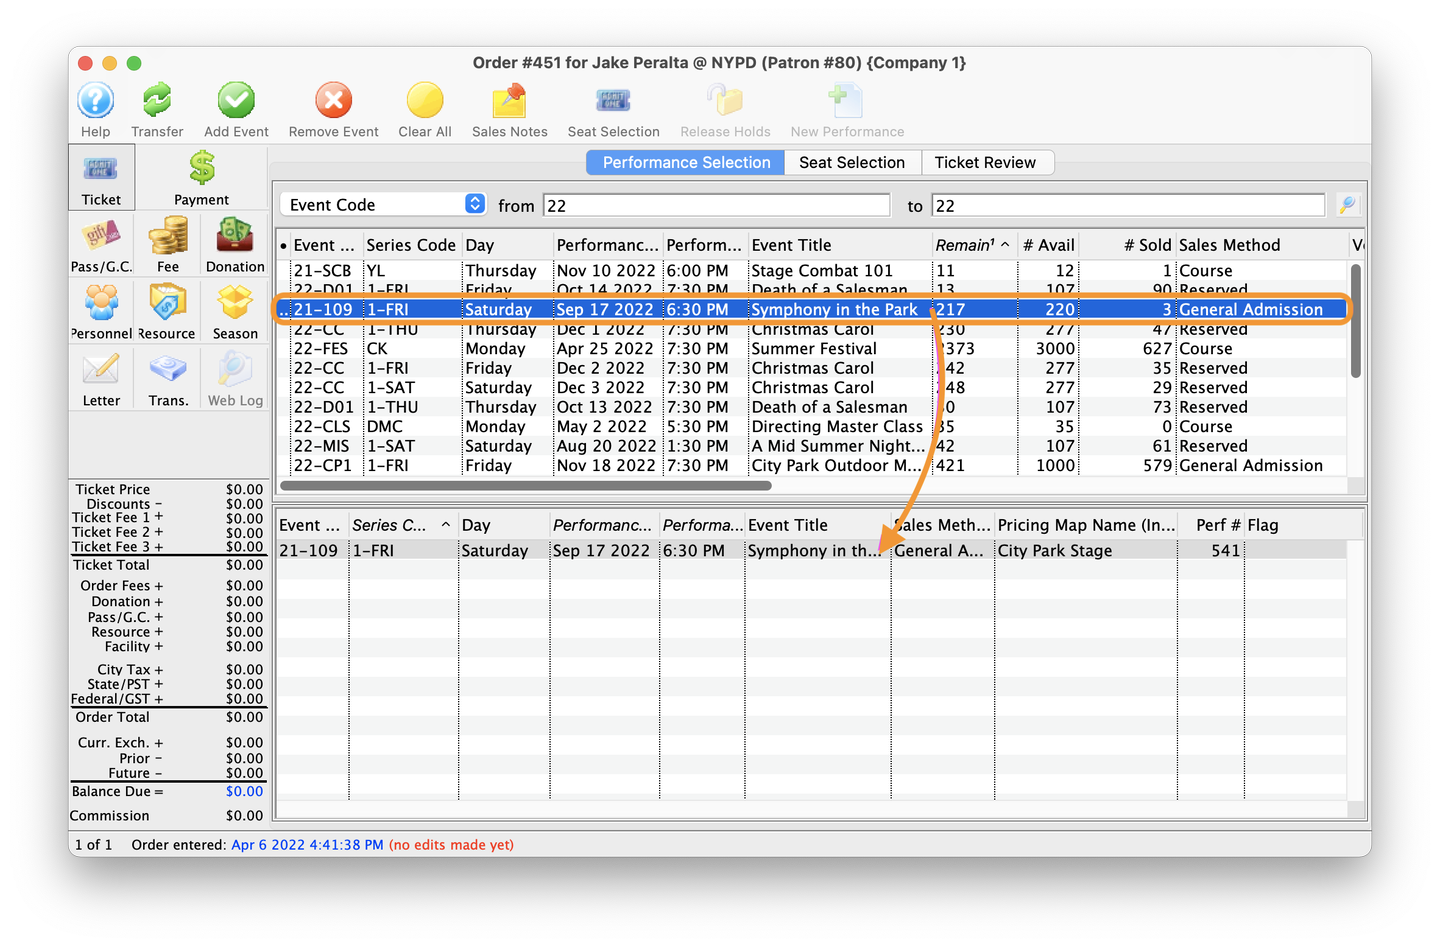The height and width of the screenshot is (947, 1440).
Task: Select the Season icon
Action: coord(235,303)
